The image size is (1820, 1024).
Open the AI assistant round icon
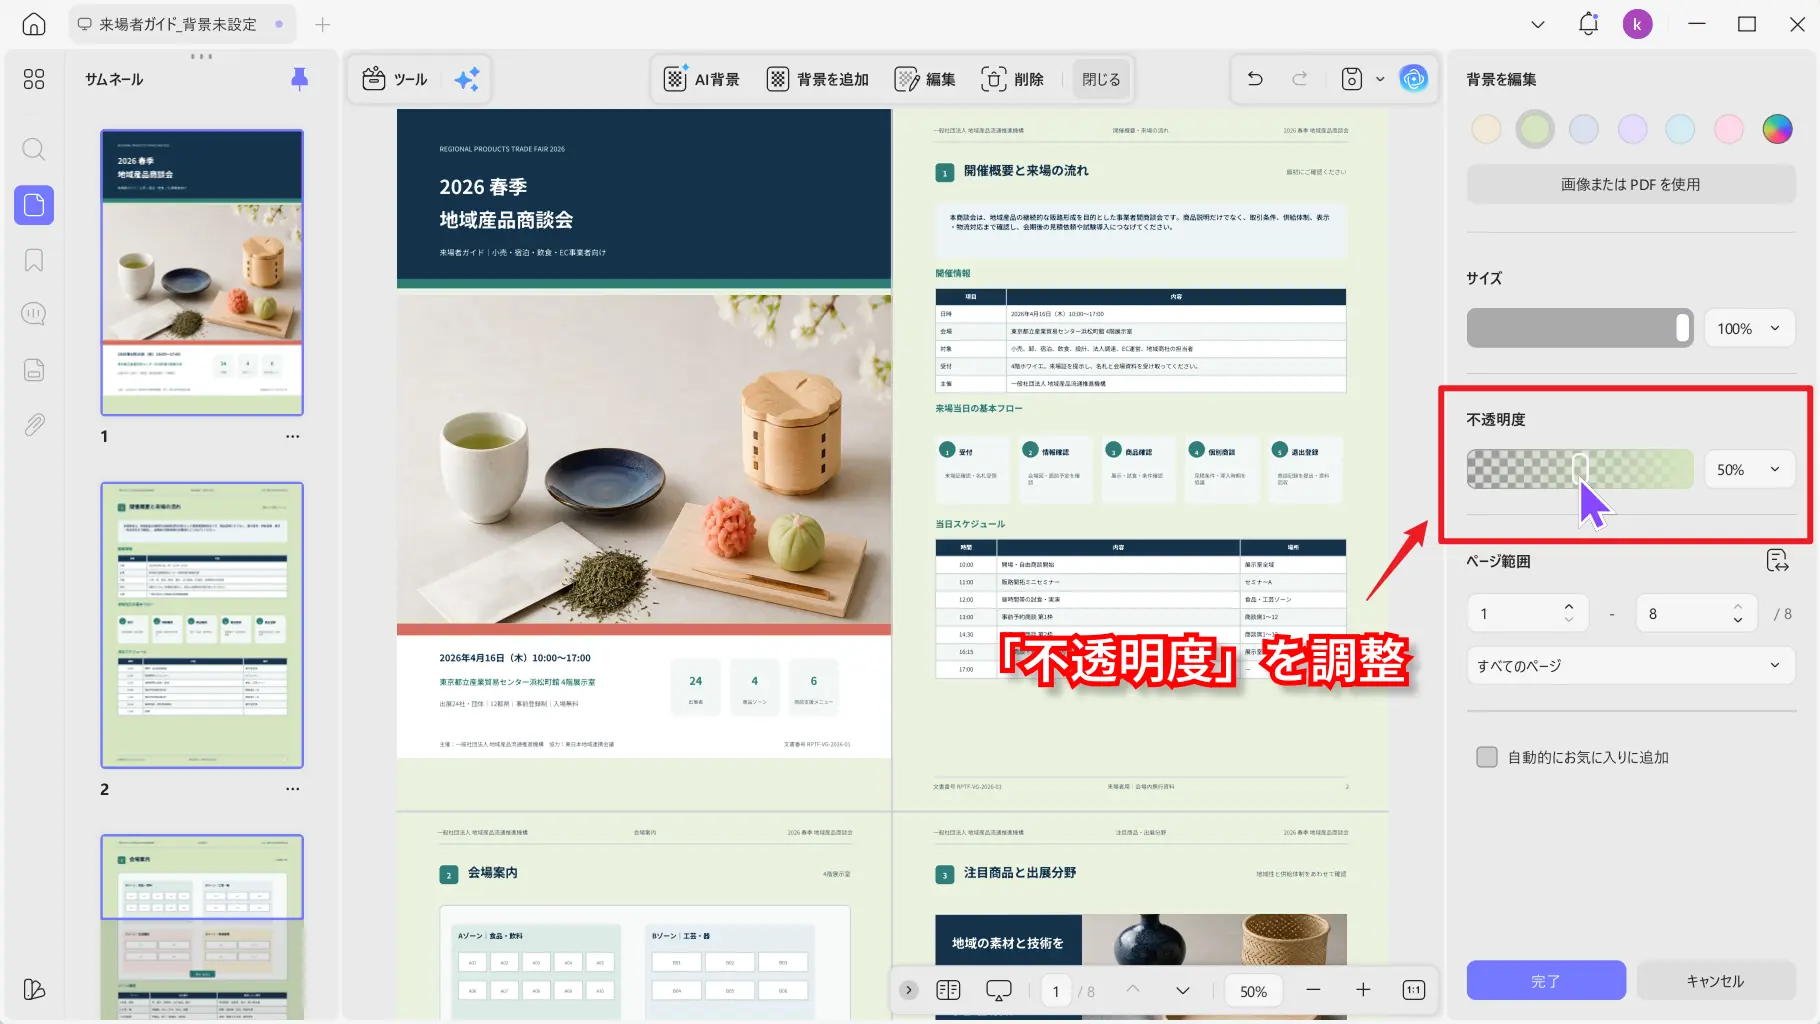click(x=1413, y=78)
